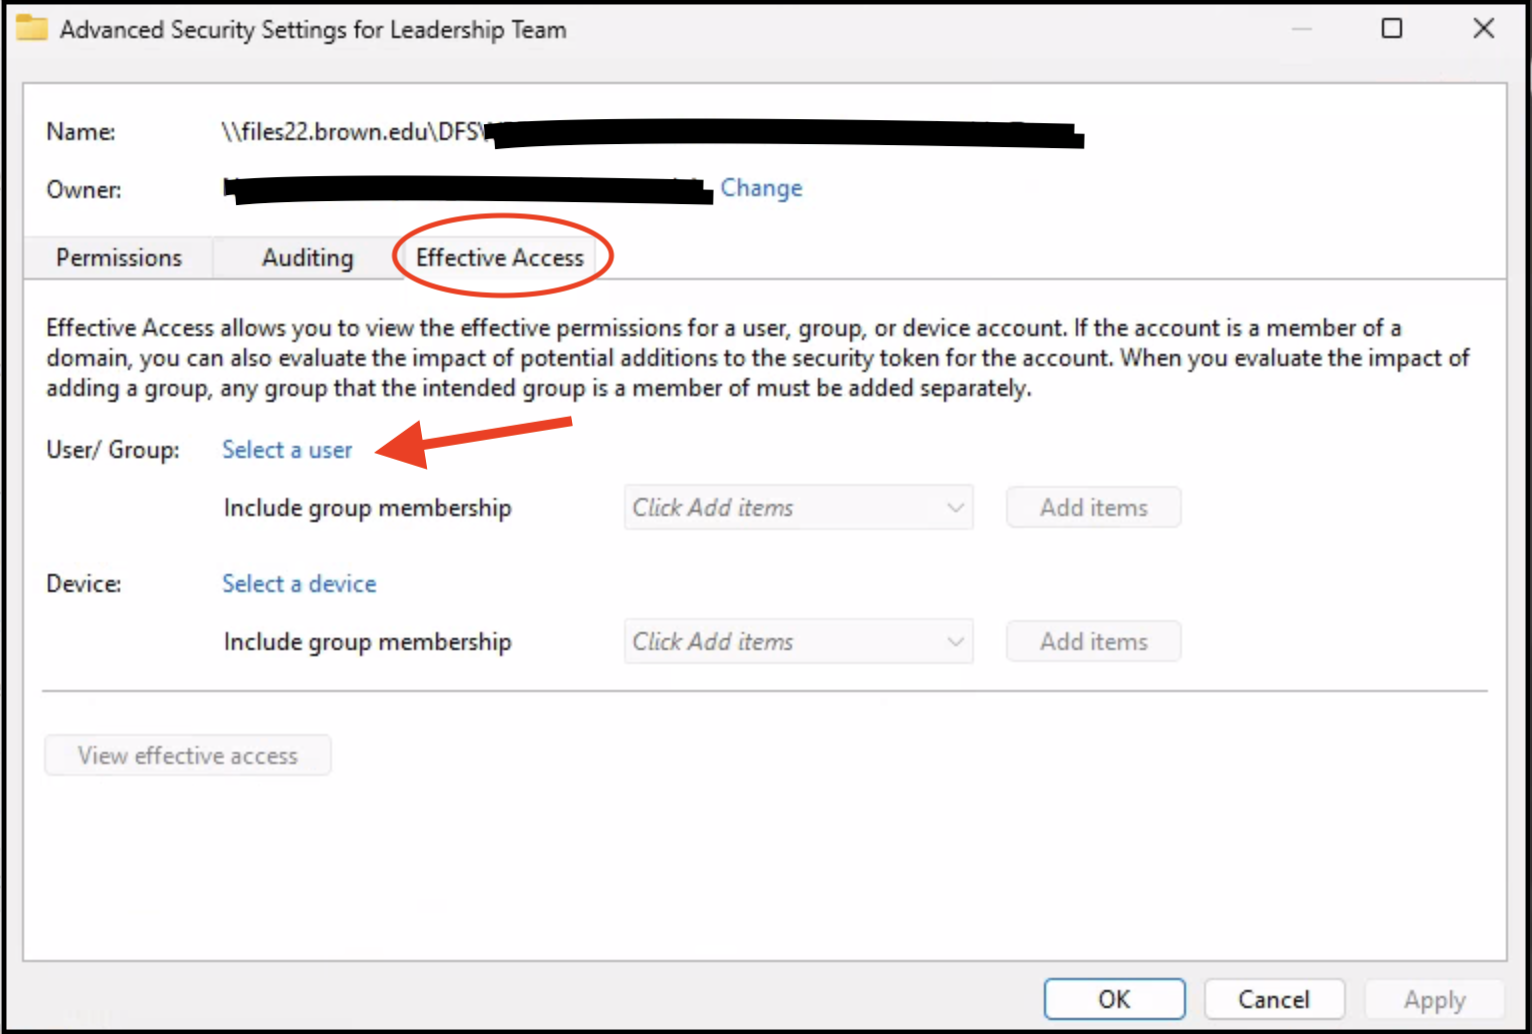Click the 'Select a user' link
The height and width of the screenshot is (1034, 1532).
[287, 450]
